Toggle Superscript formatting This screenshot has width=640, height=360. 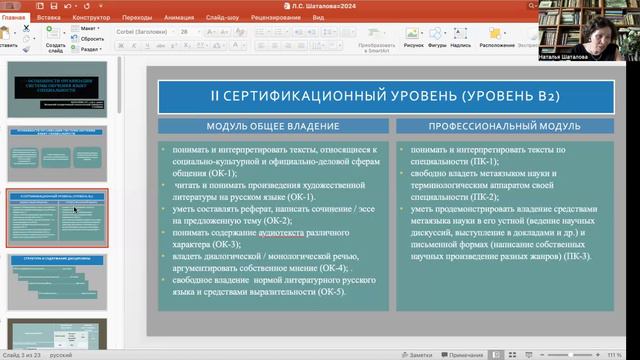[174, 46]
